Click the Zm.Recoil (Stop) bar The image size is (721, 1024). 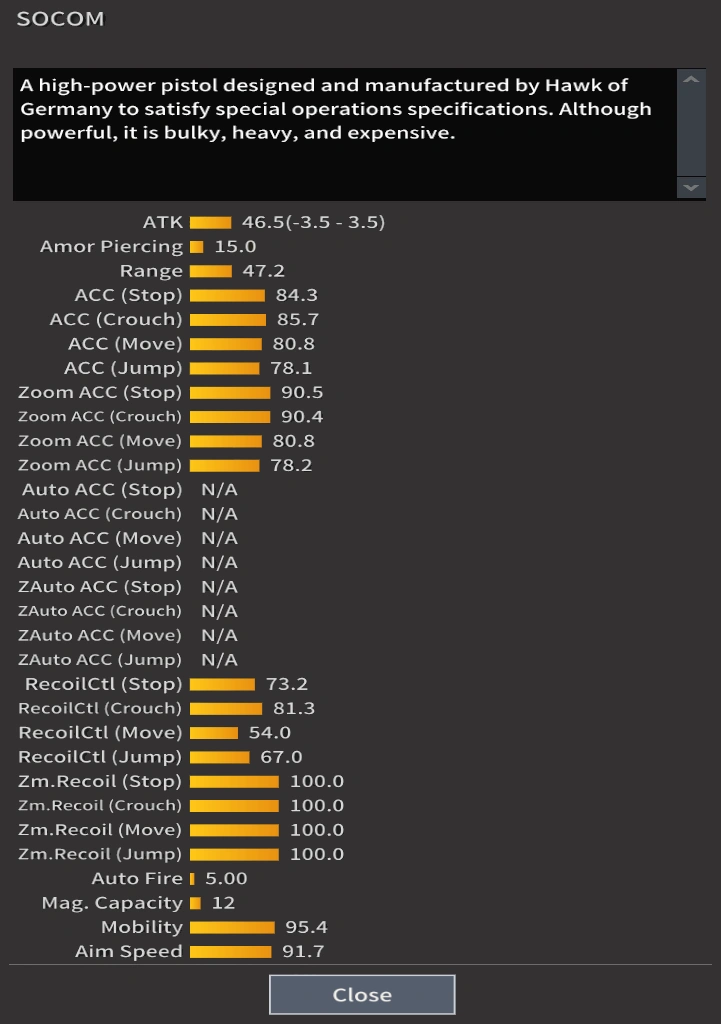(234, 782)
